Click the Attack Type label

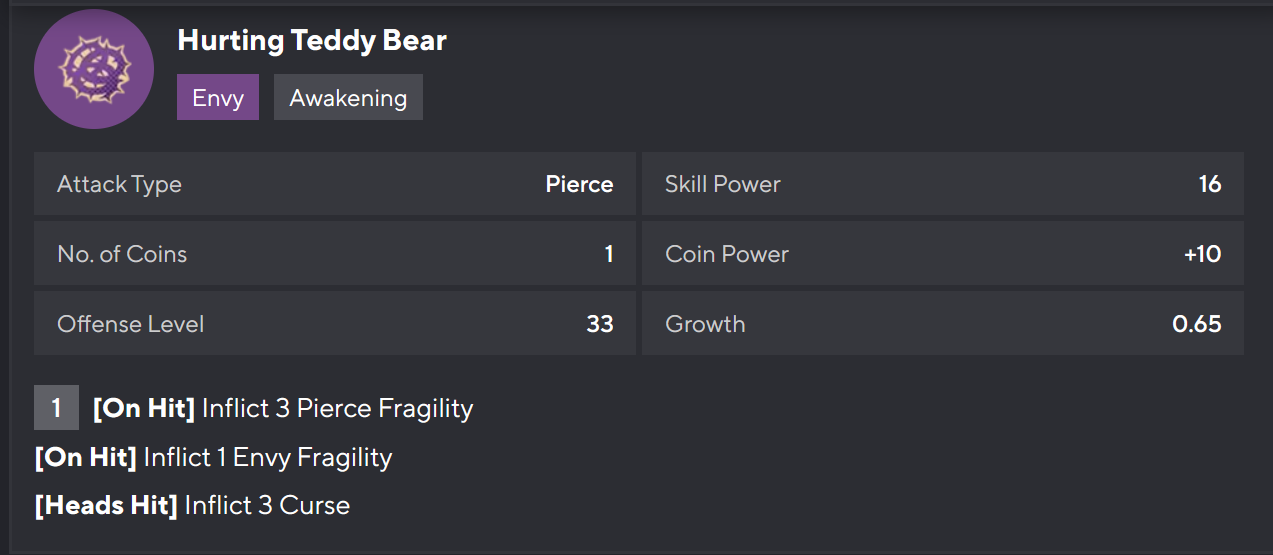119,184
